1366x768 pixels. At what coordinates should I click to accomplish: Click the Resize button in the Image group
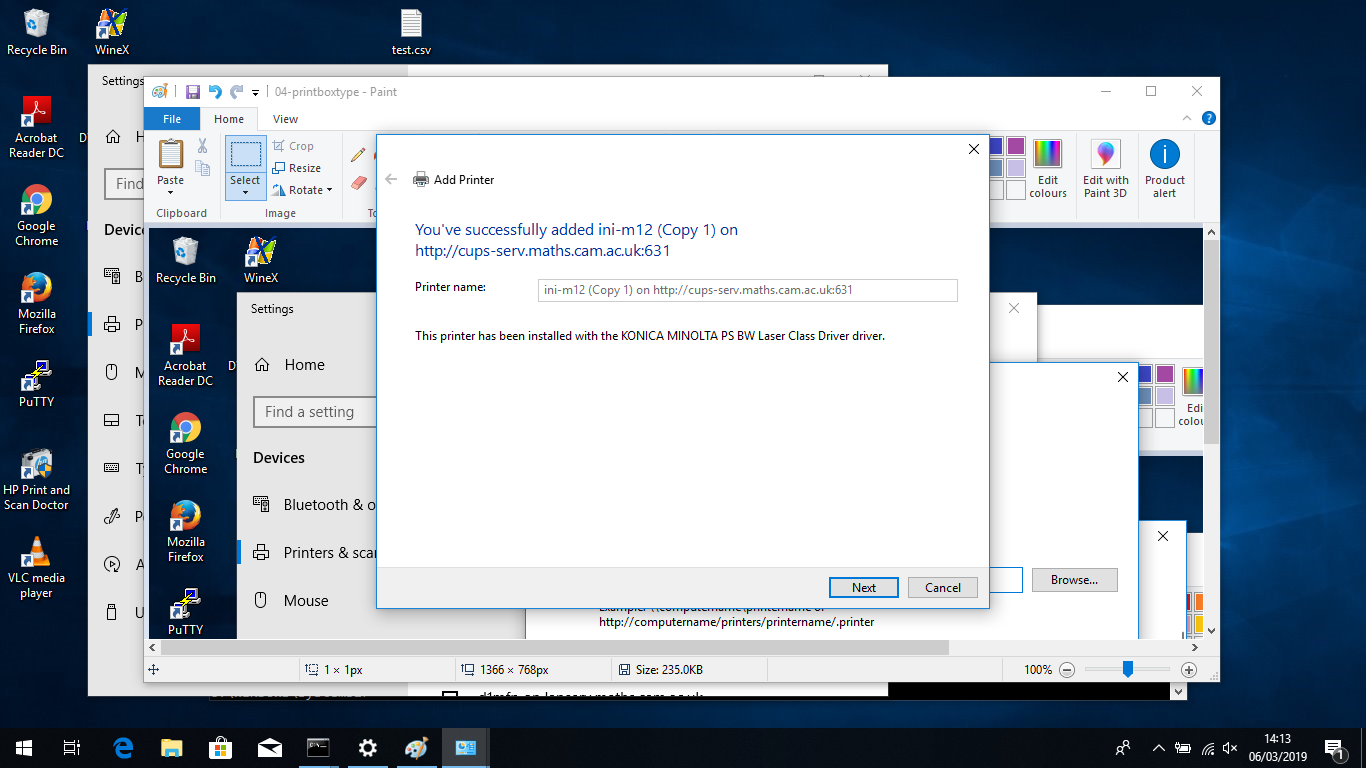[297, 168]
